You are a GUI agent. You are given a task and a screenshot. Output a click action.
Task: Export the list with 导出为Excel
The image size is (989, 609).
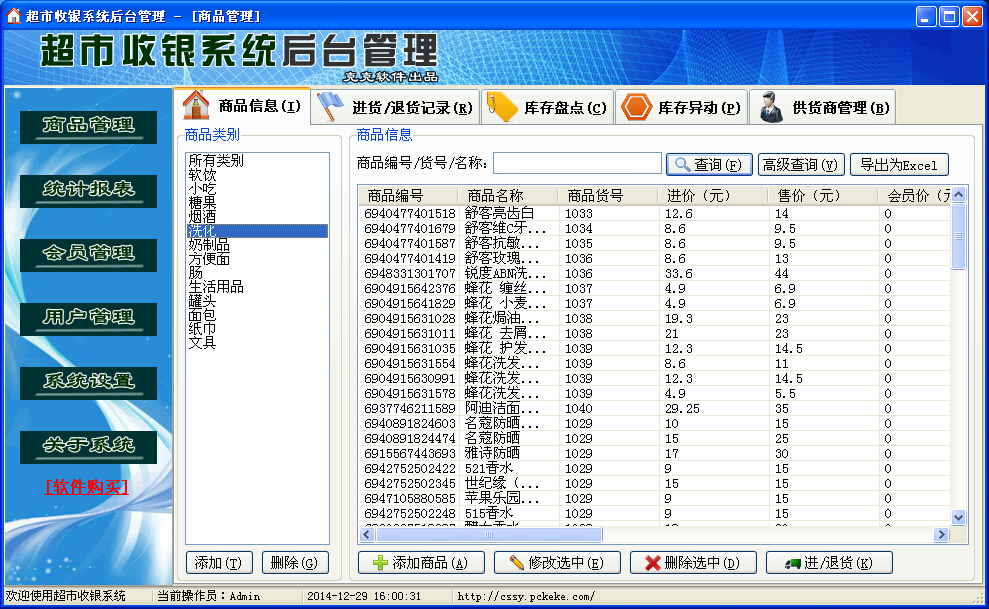coord(898,165)
